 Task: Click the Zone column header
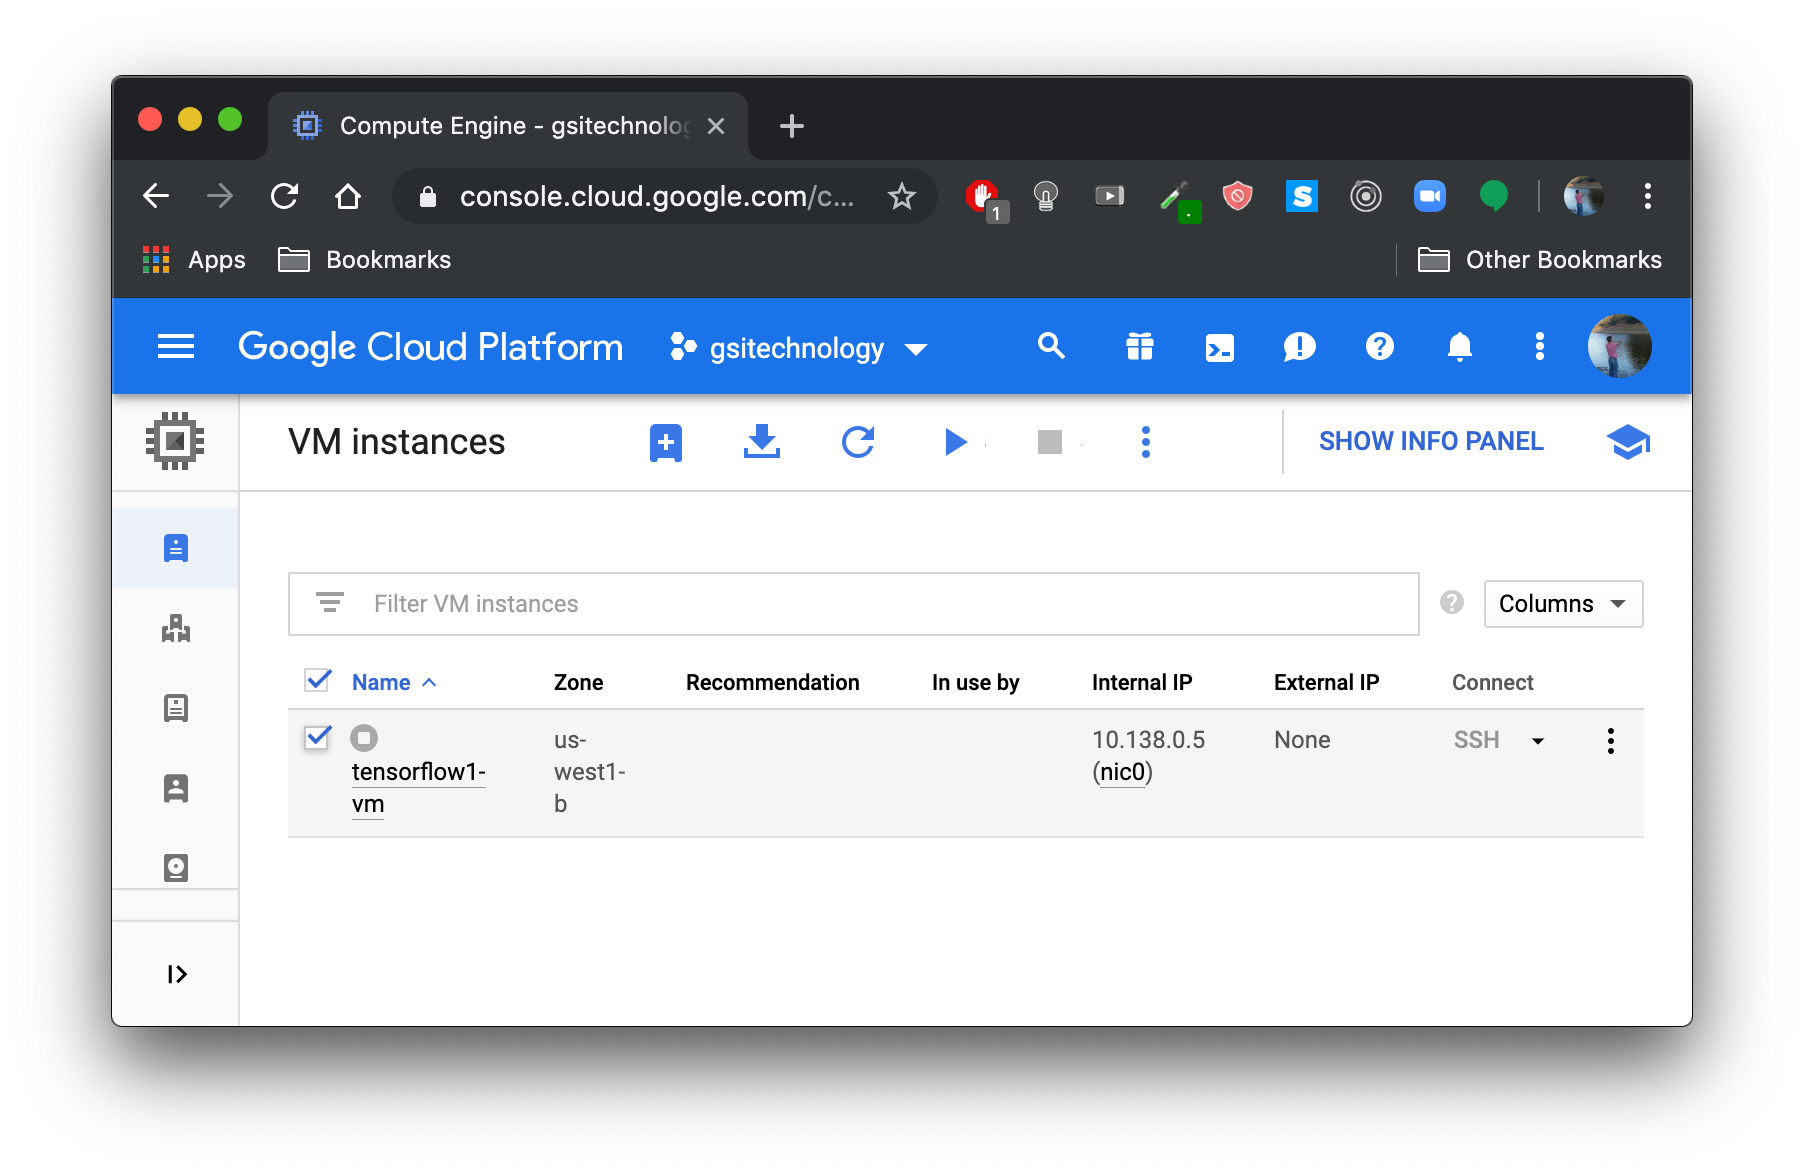578,682
